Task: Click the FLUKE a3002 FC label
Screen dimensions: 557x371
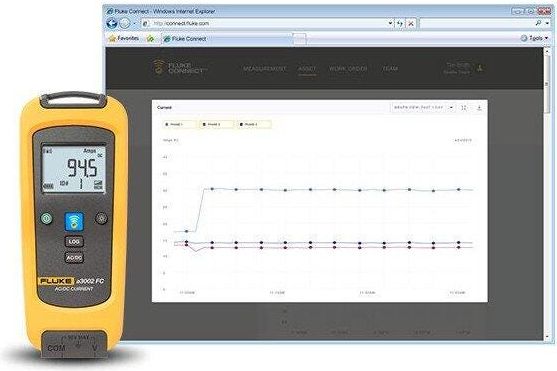Action: click(x=71, y=281)
